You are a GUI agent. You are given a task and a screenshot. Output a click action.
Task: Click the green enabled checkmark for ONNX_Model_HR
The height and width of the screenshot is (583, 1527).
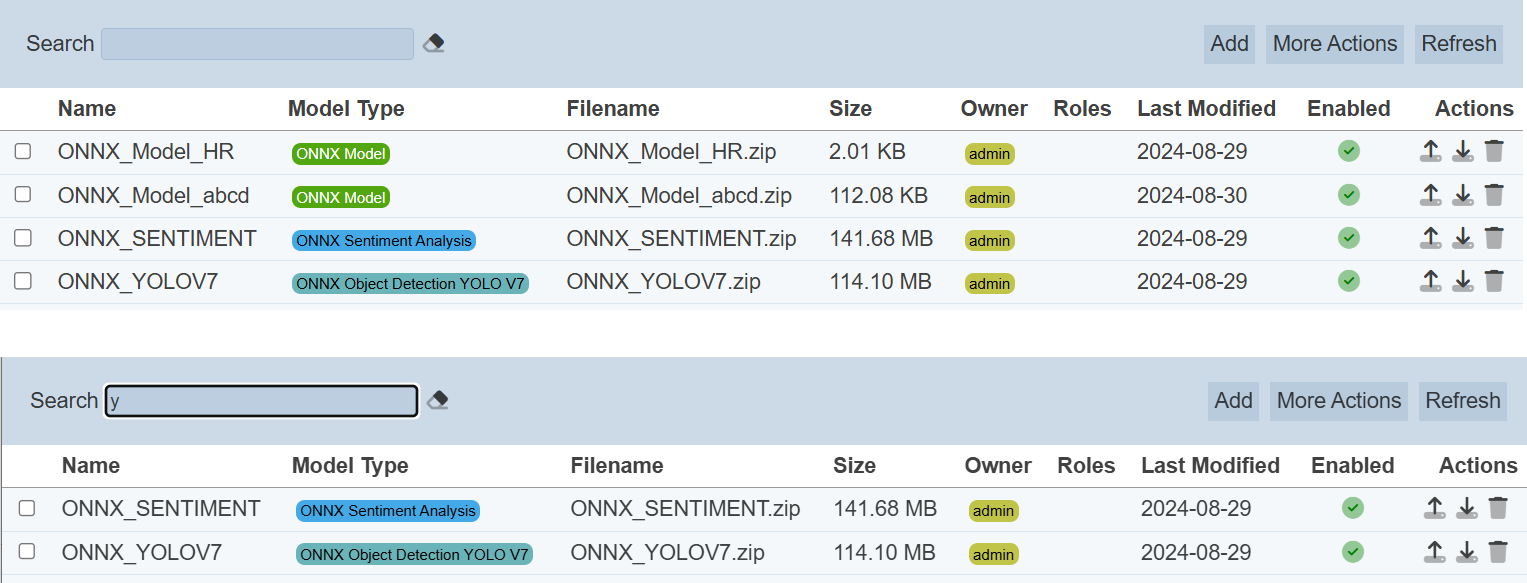(1349, 152)
